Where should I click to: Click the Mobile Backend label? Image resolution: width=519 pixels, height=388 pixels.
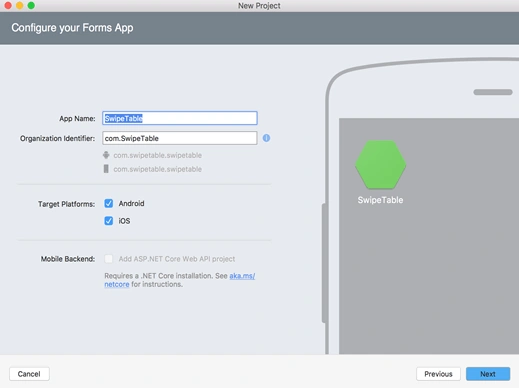[68, 259]
